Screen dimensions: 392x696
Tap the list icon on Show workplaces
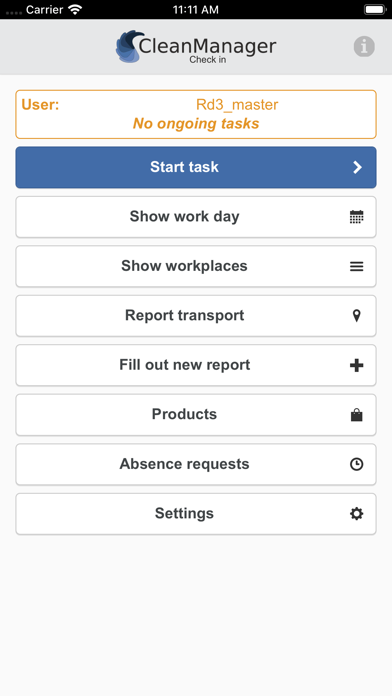(356, 266)
